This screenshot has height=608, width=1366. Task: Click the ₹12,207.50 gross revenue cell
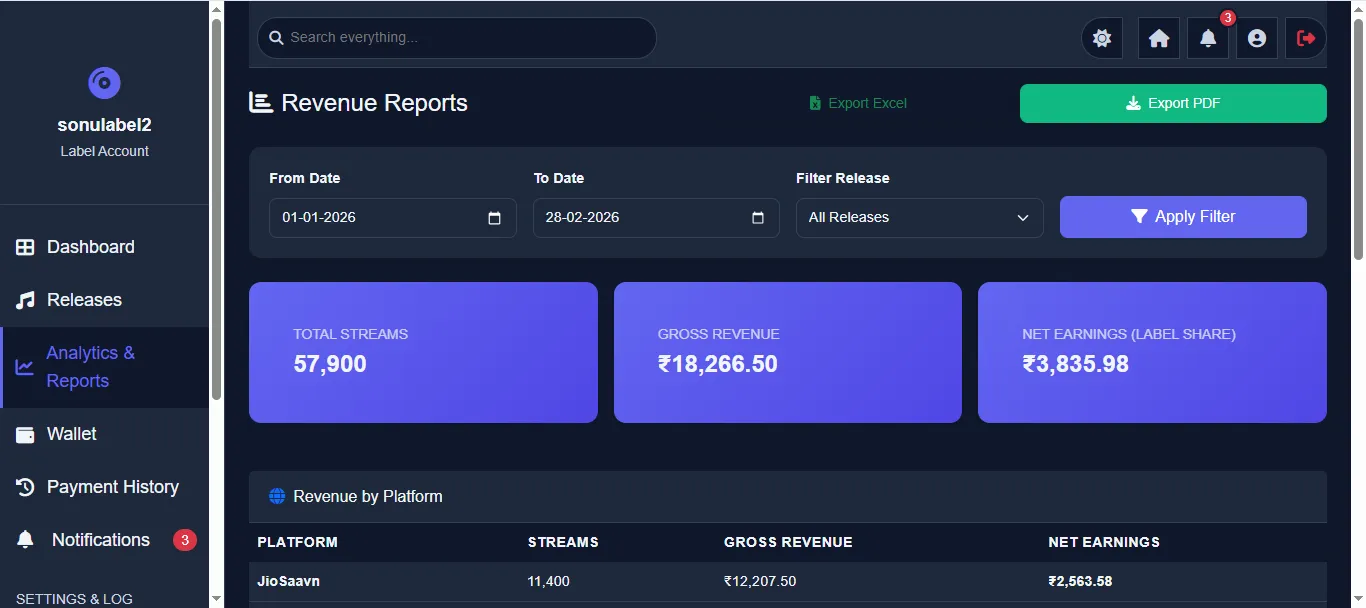[760, 581]
